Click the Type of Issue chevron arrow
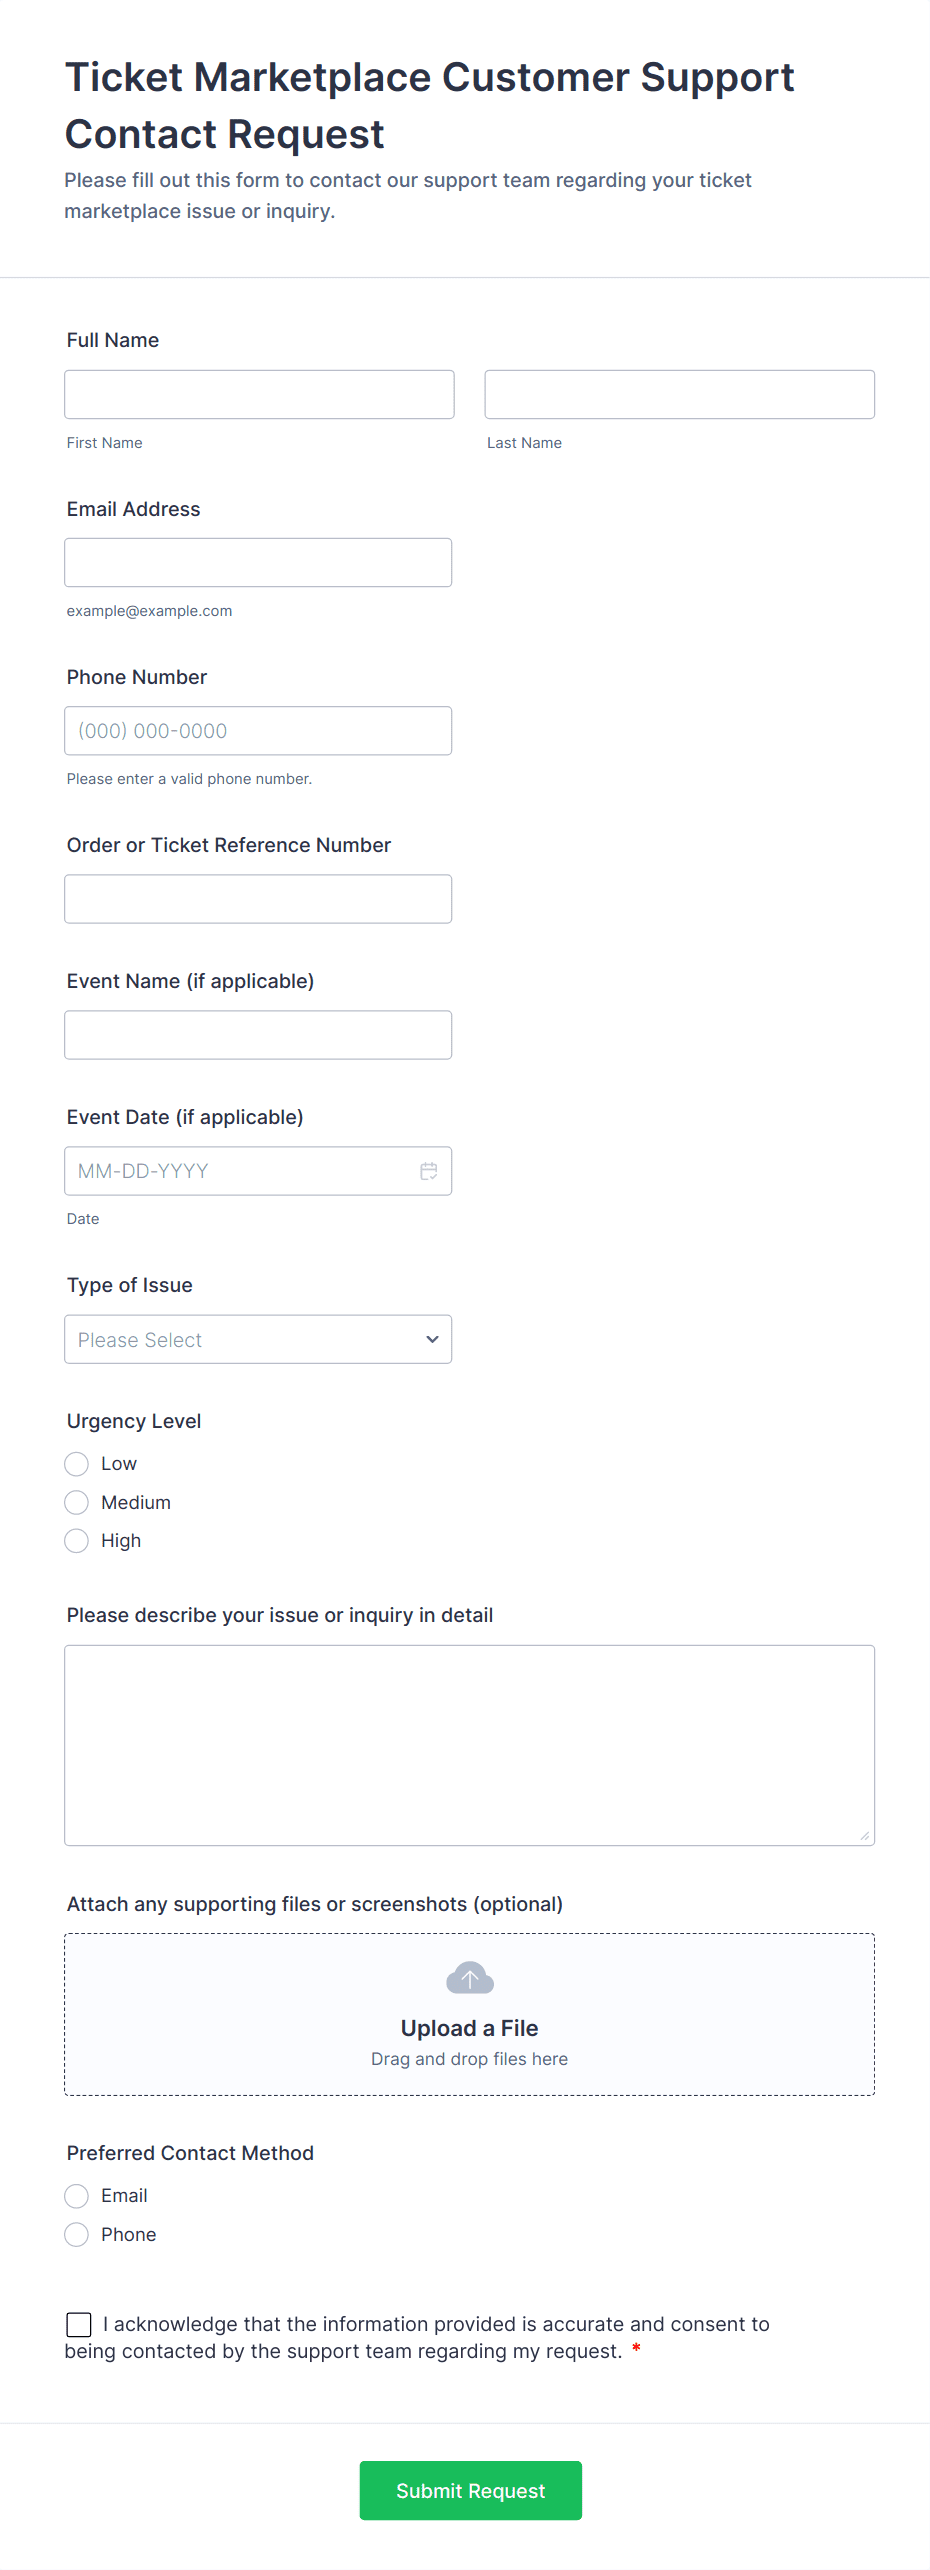This screenshot has width=930, height=2570. (x=432, y=1339)
